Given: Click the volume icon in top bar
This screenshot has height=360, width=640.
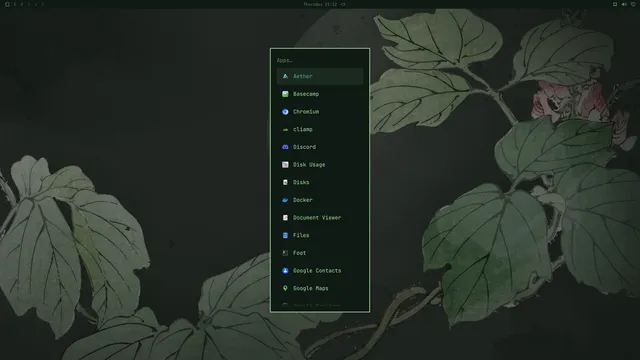Looking at the screenshot, I should pos(624,4).
